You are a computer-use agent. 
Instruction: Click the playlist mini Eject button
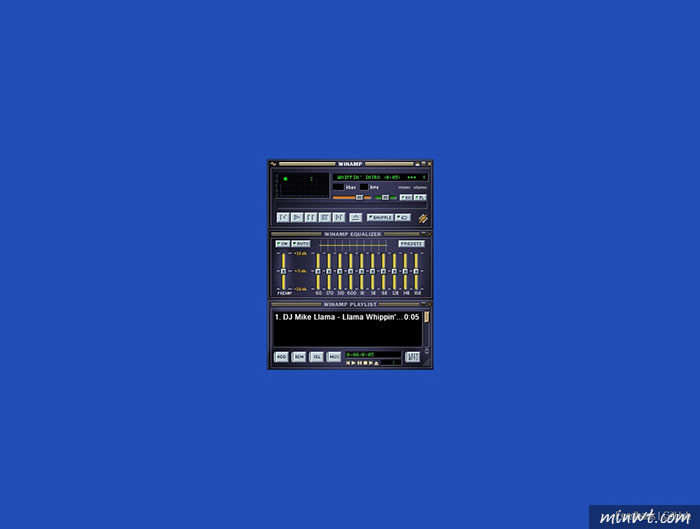click(x=376, y=363)
